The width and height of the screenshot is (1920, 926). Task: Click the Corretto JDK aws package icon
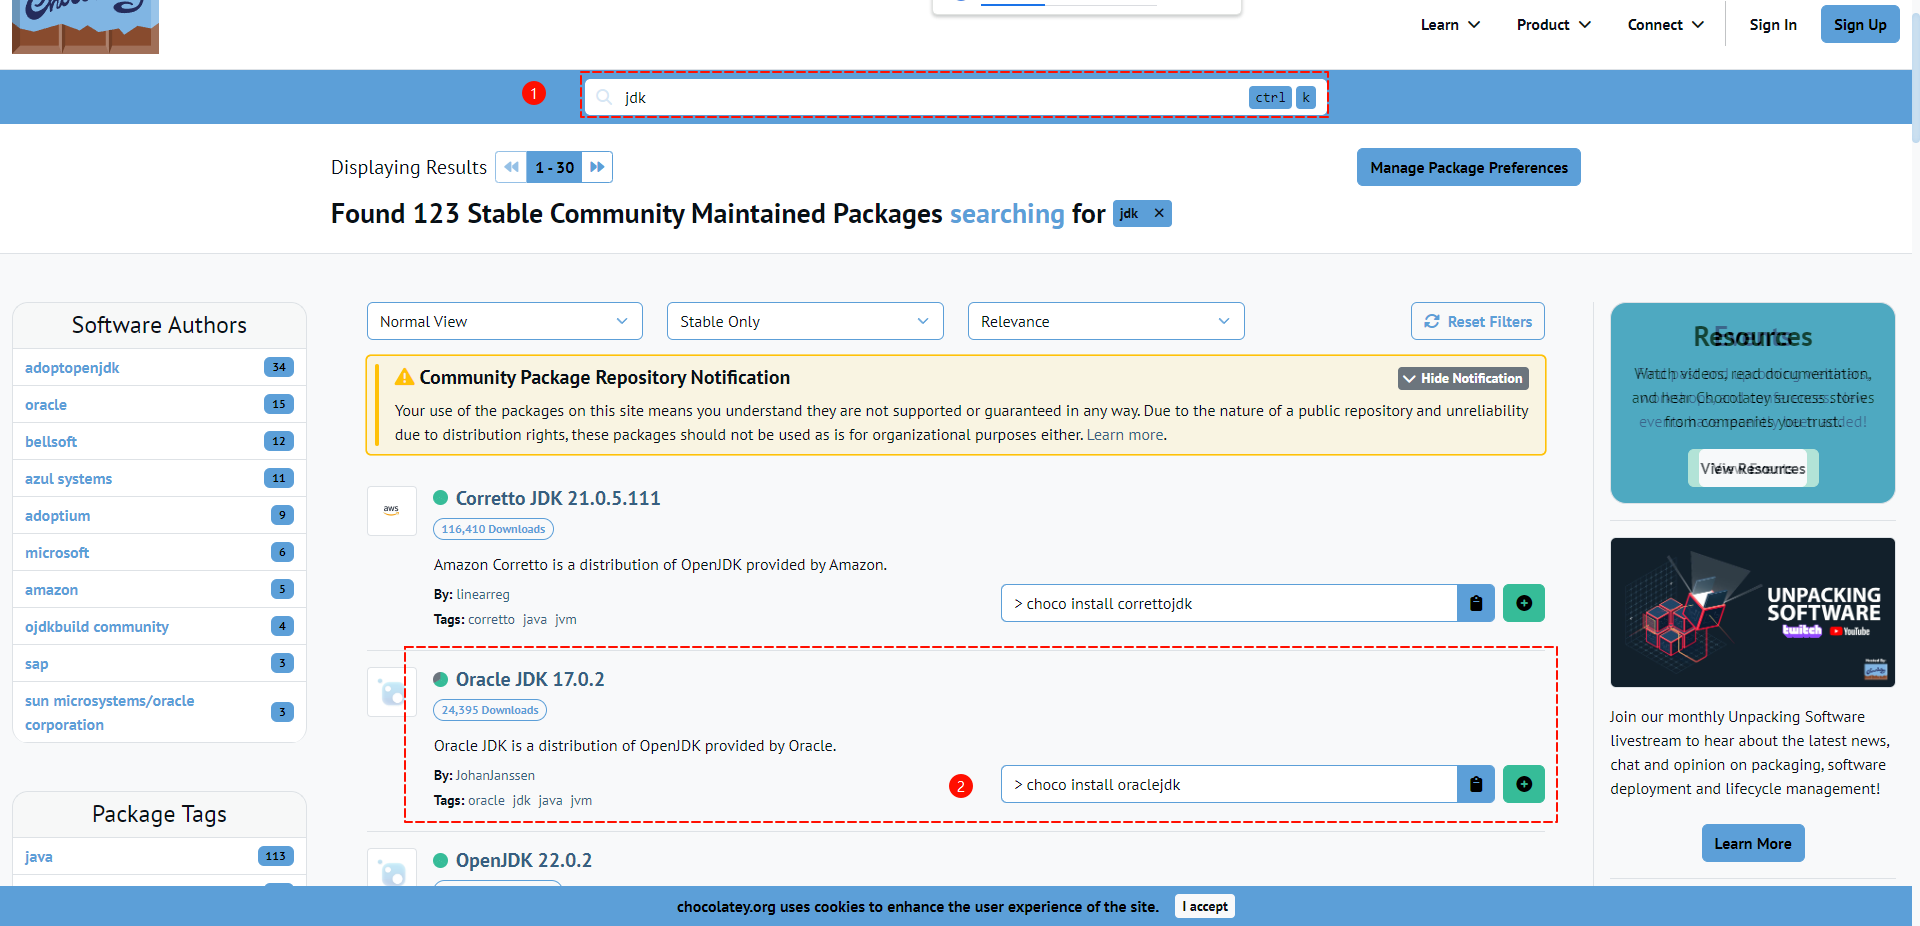point(391,510)
